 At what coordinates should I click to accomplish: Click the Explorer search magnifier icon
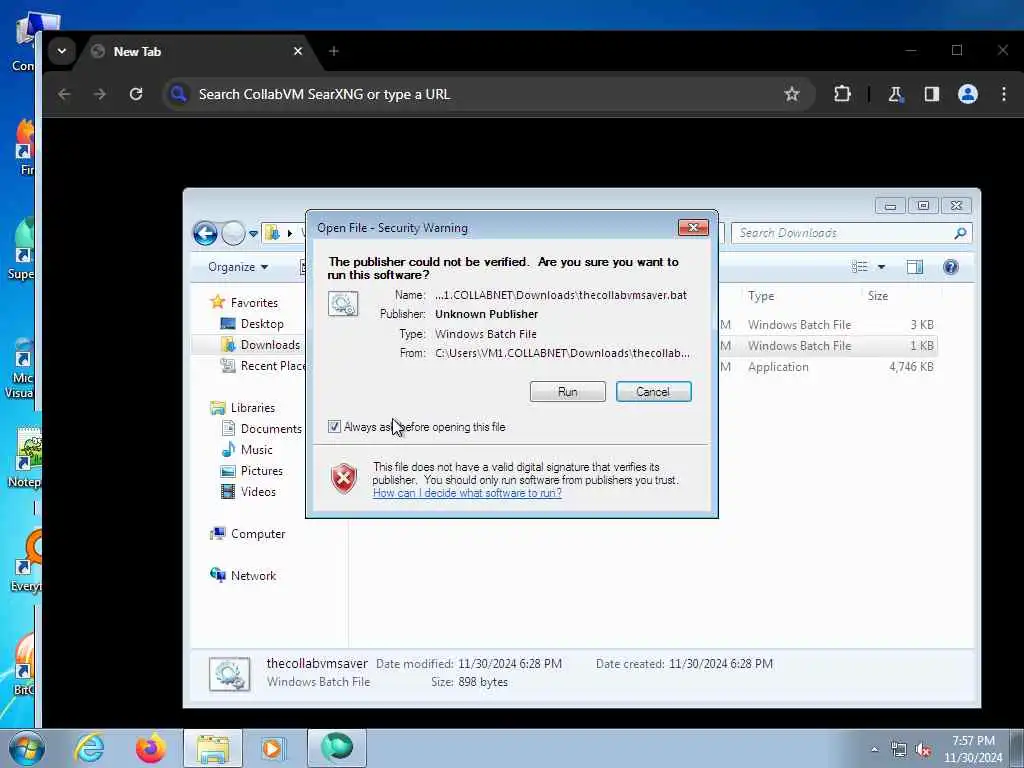click(x=960, y=233)
